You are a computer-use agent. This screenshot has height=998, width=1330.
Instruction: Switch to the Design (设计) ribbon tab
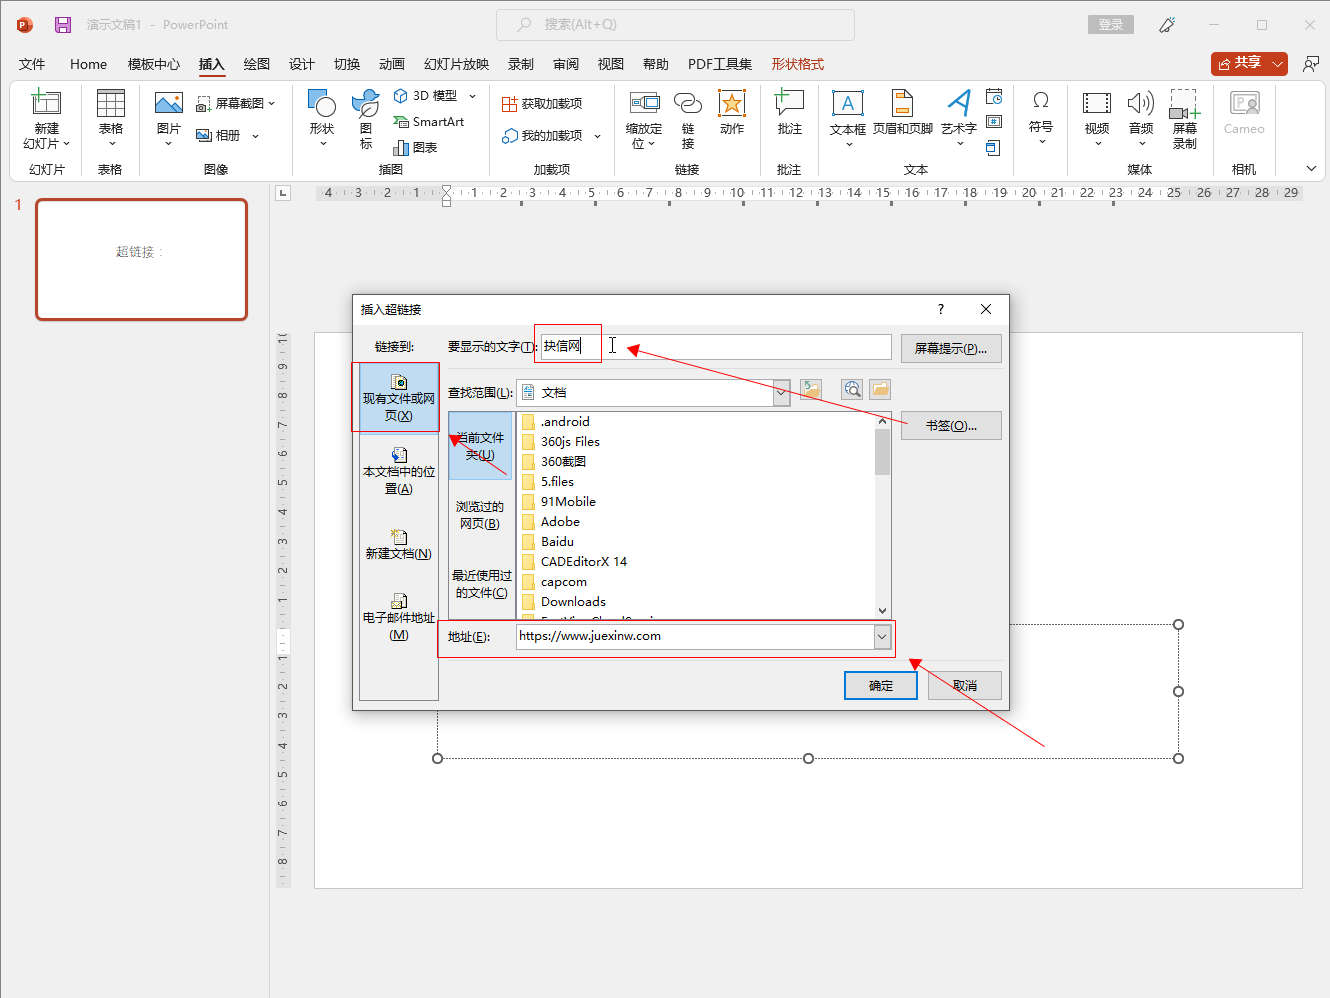tap(302, 64)
